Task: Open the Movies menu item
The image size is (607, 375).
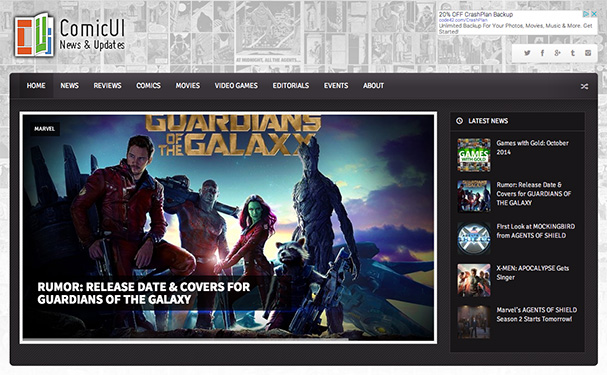Action: pyautogui.click(x=188, y=86)
